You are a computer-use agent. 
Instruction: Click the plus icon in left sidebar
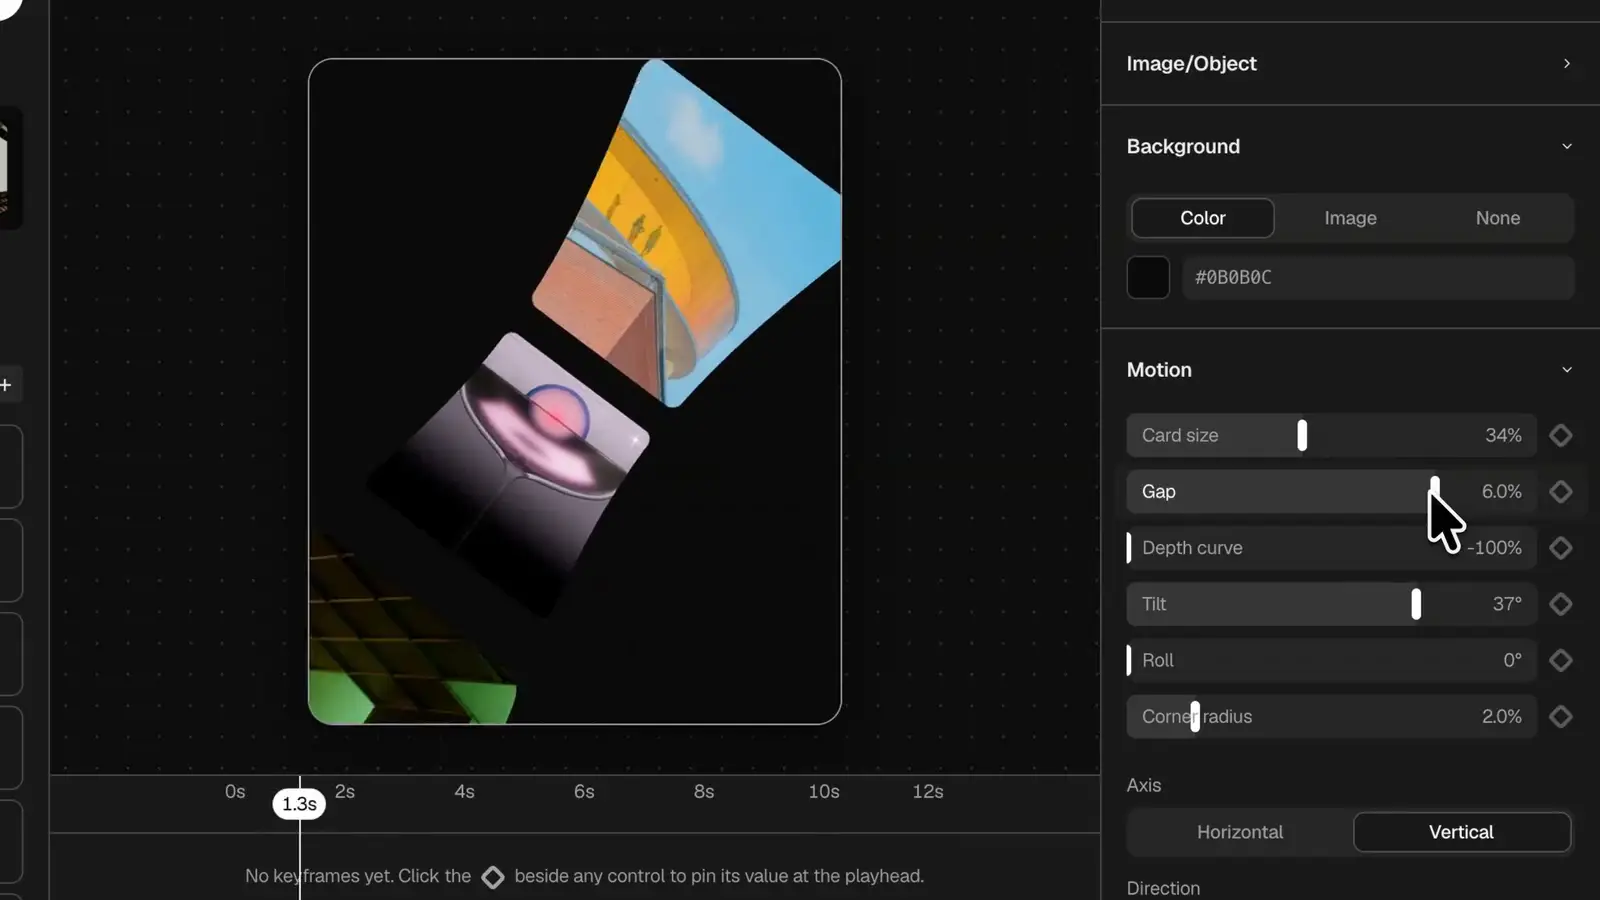(x=6, y=385)
